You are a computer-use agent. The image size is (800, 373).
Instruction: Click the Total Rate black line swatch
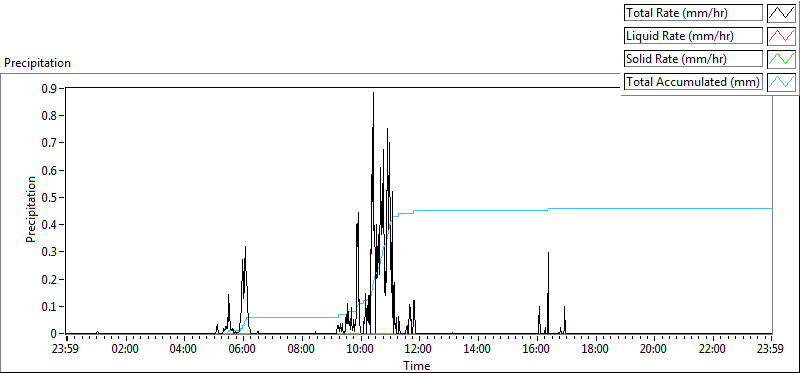[x=782, y=13]
